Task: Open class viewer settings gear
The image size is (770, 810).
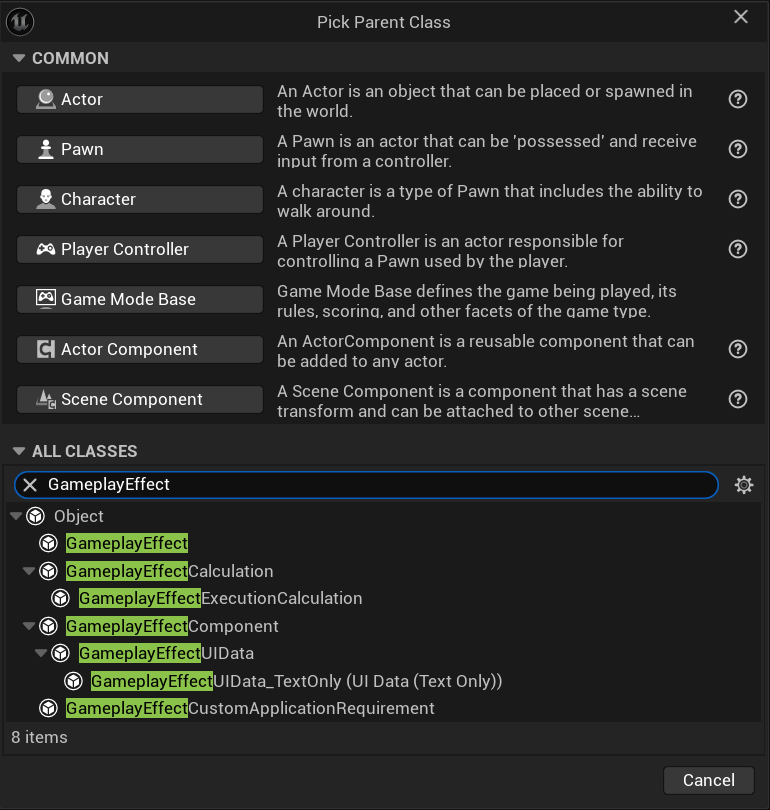Action: point(744,485)
